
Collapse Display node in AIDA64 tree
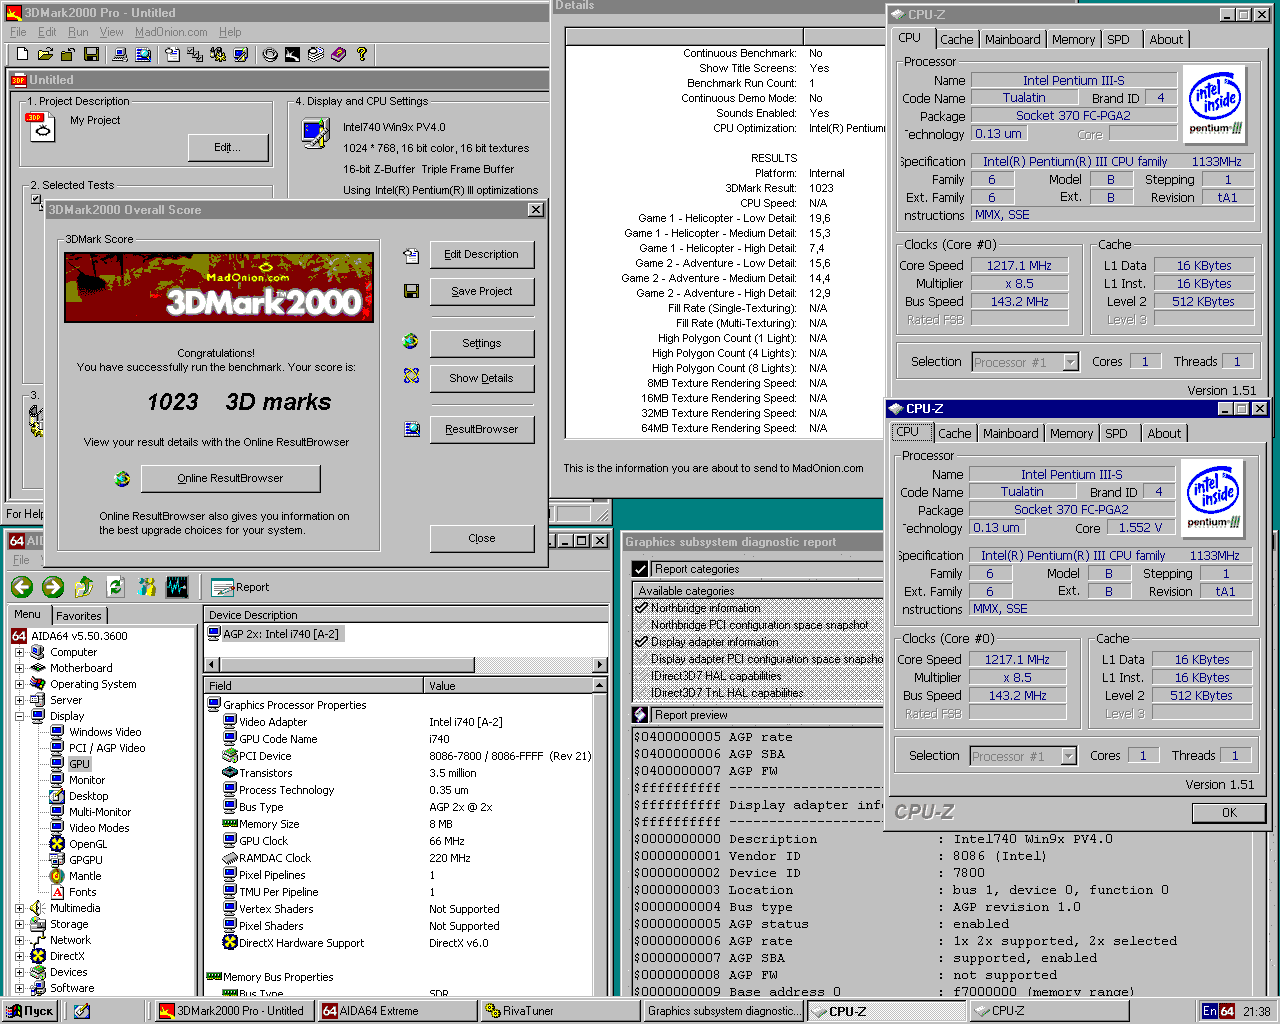click(19, 716)
